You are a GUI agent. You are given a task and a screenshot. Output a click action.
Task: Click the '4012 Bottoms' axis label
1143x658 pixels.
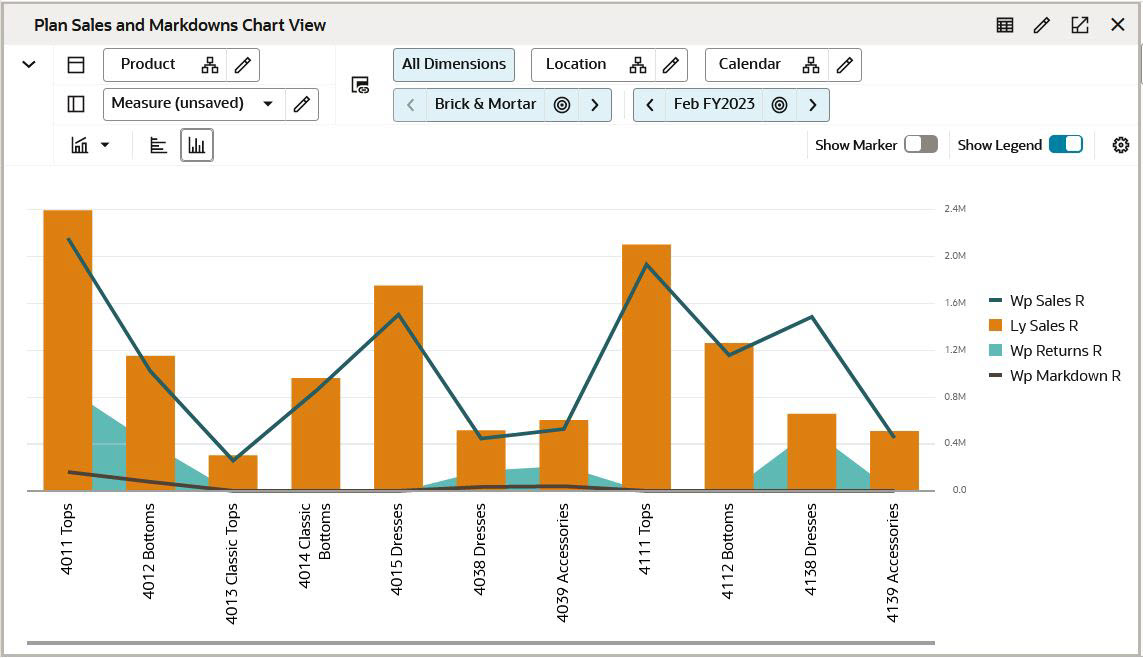(149, 551)
